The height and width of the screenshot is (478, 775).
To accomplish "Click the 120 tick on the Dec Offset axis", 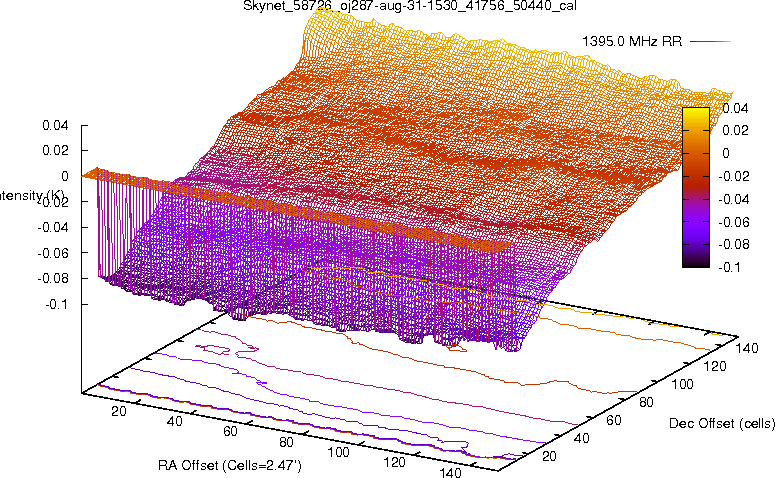I will [714, 366].
